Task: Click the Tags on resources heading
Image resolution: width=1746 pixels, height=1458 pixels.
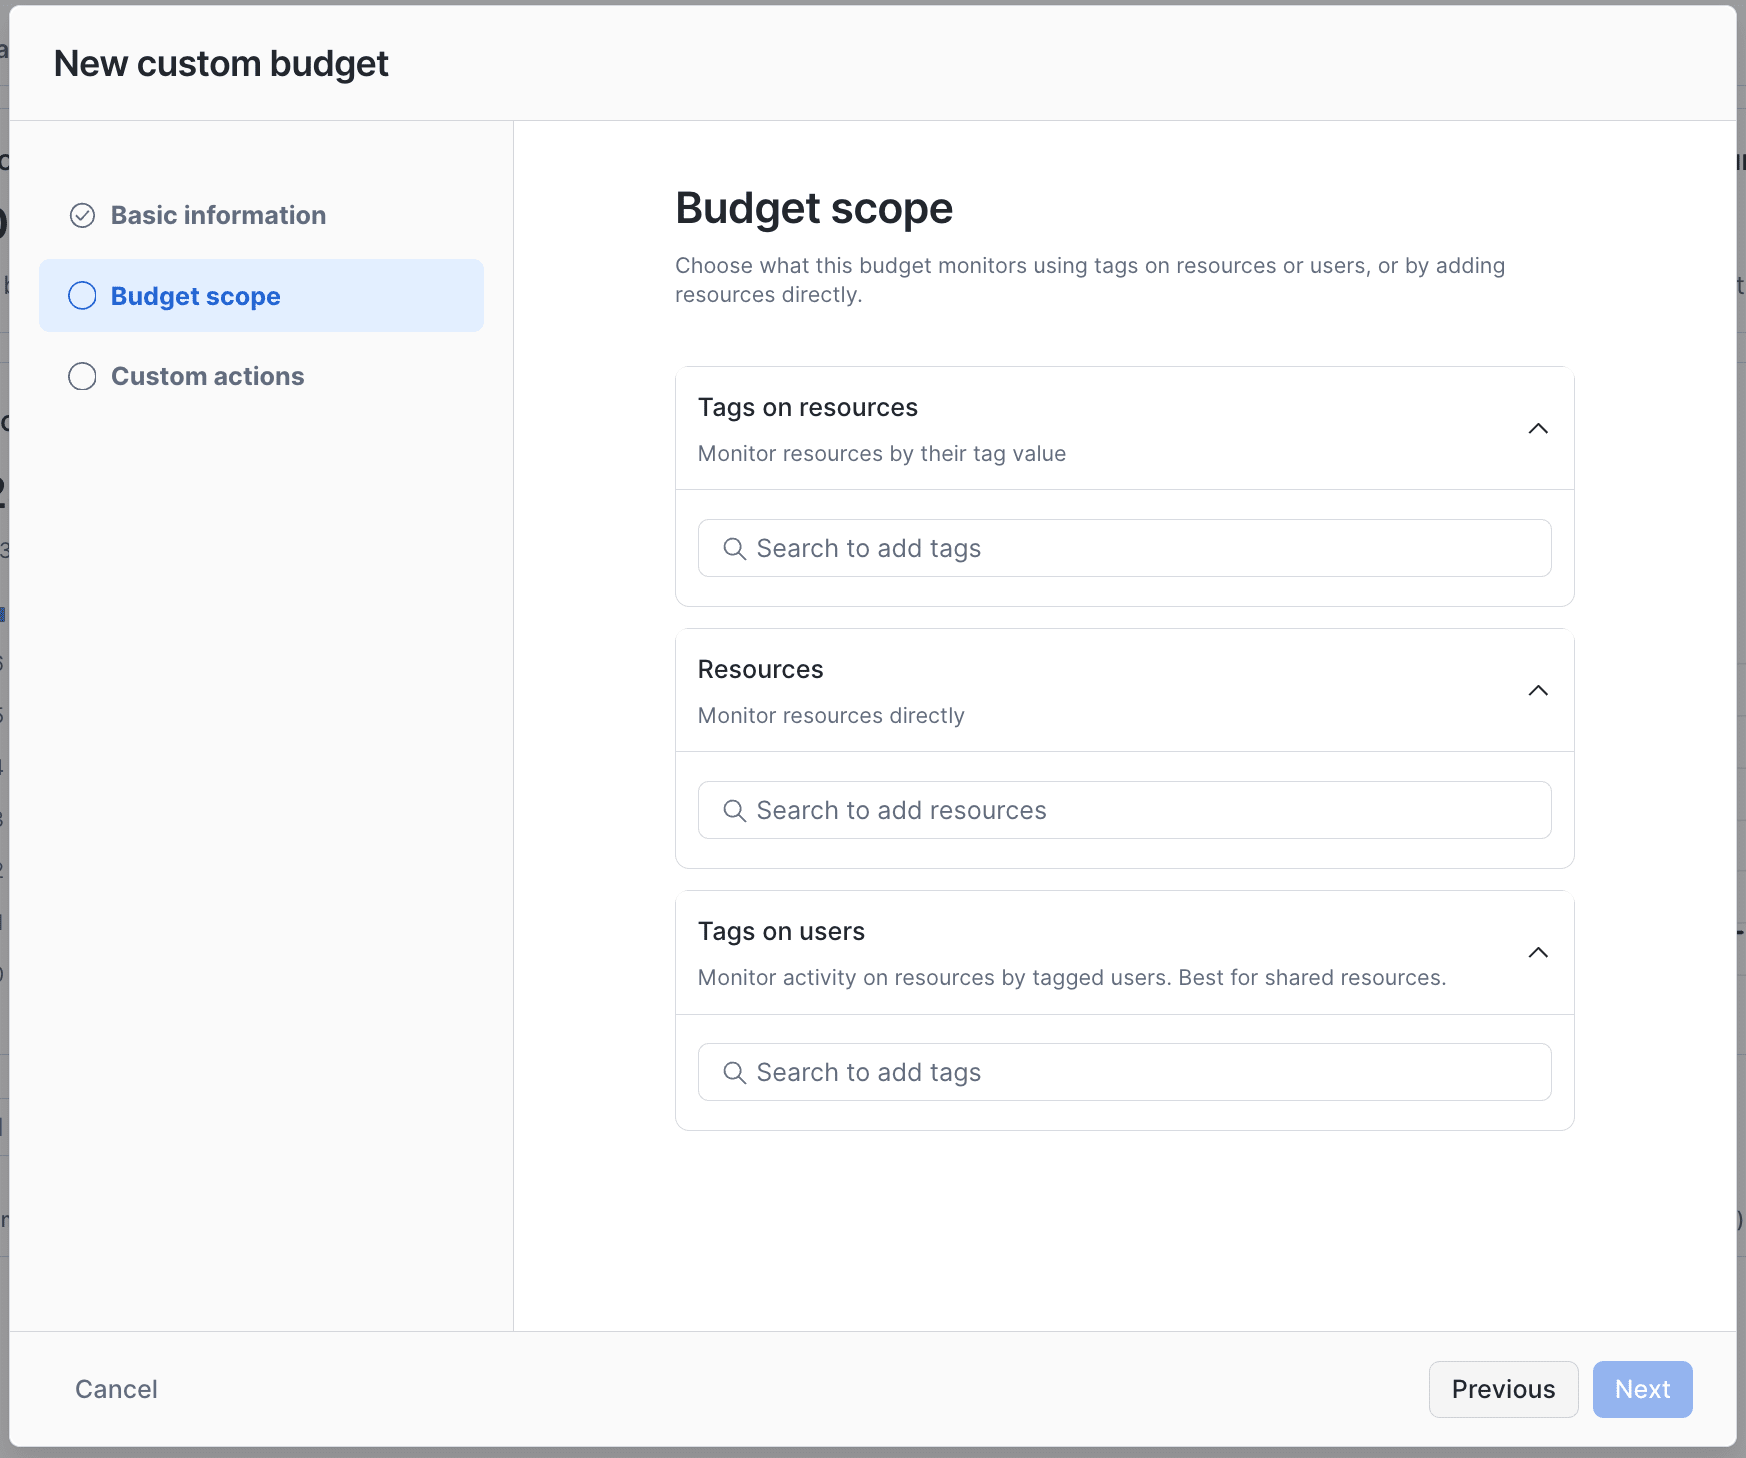Action: coord(808,407)
